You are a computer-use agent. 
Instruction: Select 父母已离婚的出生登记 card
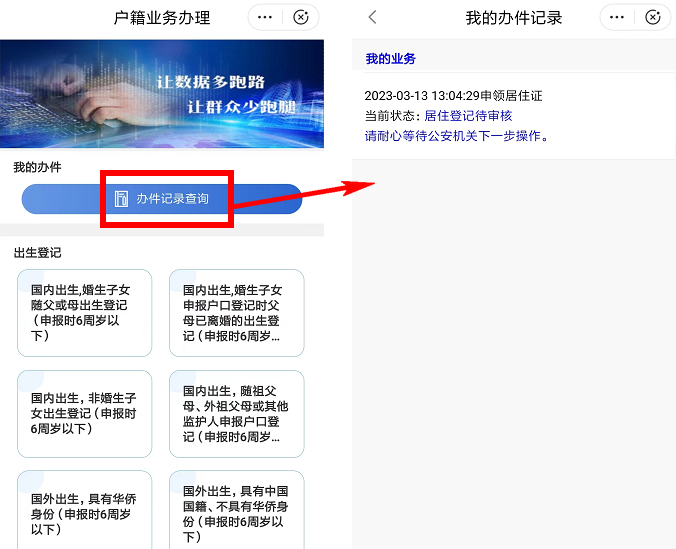237,313
